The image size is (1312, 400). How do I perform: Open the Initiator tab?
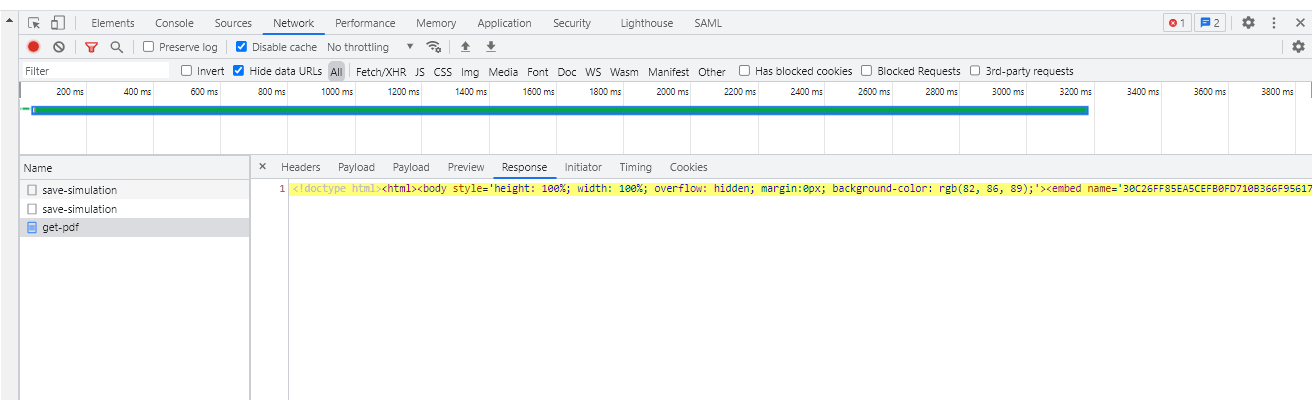[583, 167]
